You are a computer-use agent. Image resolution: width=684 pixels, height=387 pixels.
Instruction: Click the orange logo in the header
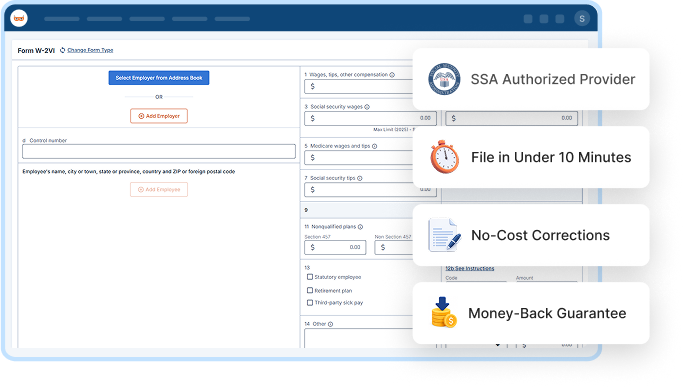click(19, 18)
